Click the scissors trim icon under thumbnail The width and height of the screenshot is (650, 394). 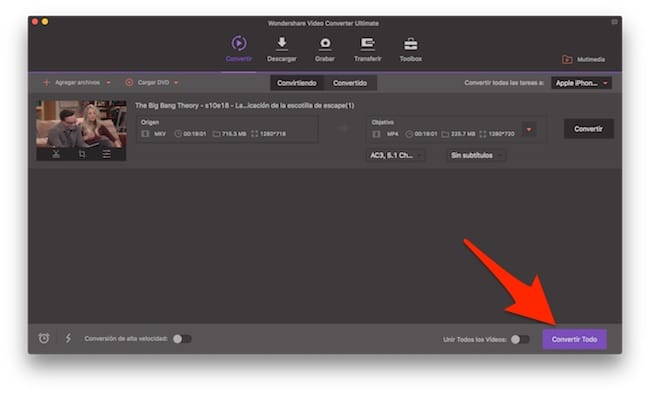click(x=56, y=154)
